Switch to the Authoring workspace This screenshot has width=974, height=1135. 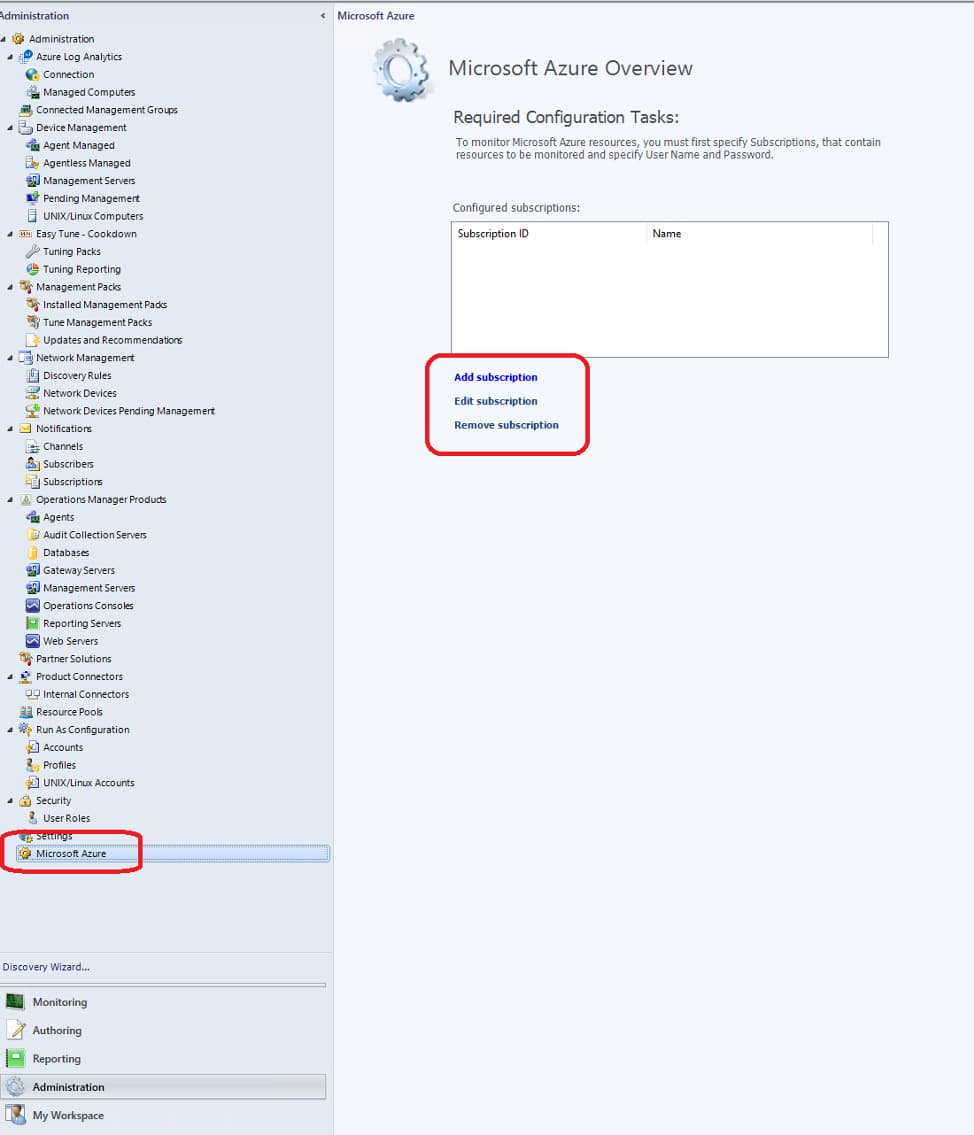click(163, 1030)
